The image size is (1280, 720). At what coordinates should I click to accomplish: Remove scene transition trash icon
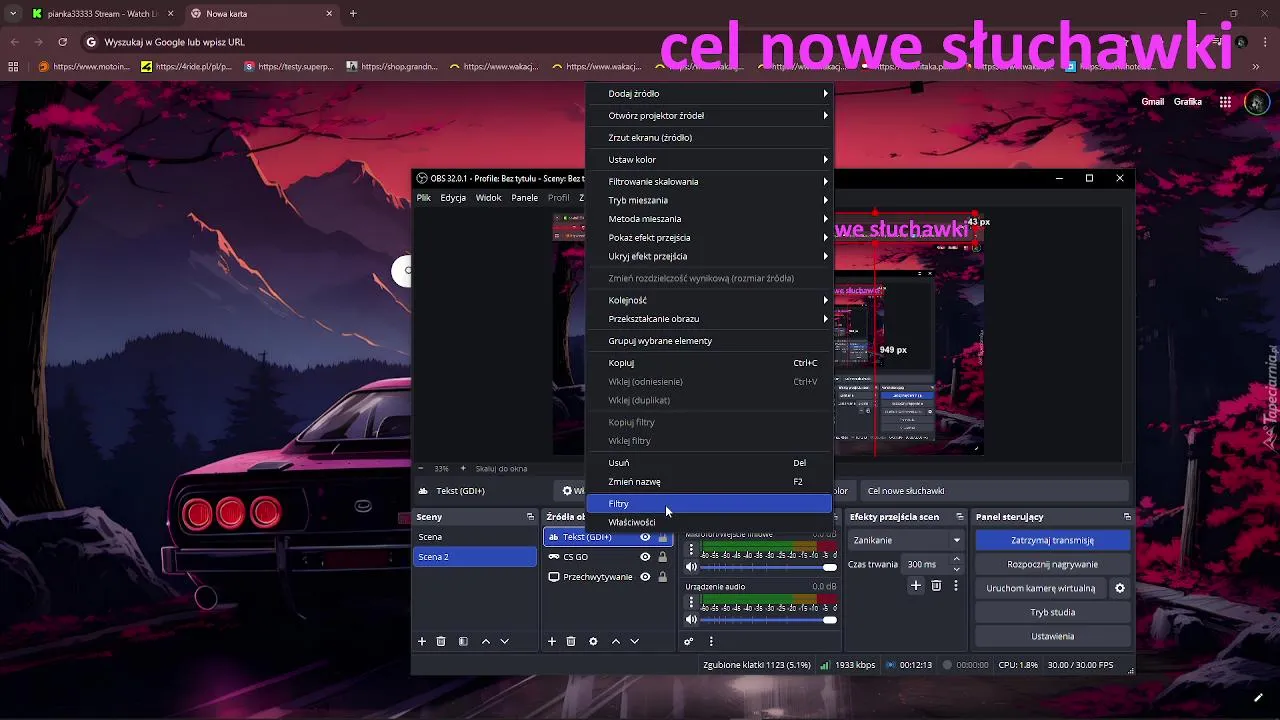(936, 586)
